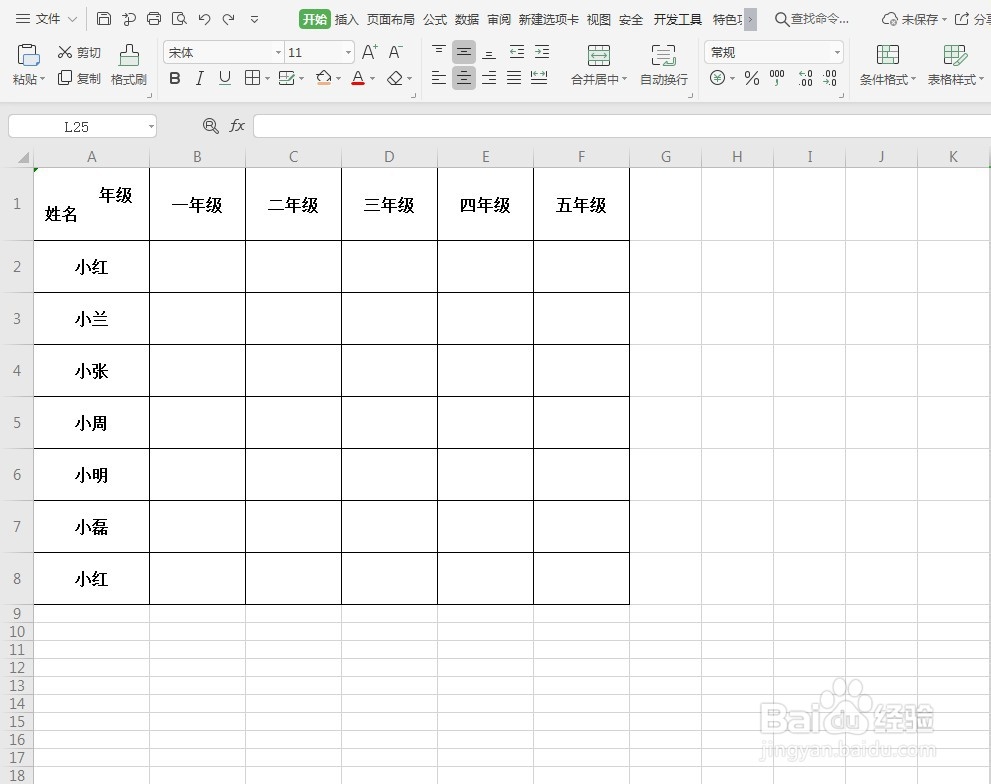Open the 条件格式 conditional formatting menu
Image resolution: width=991 pixels, height=784 pixels.
click(886, 64)
